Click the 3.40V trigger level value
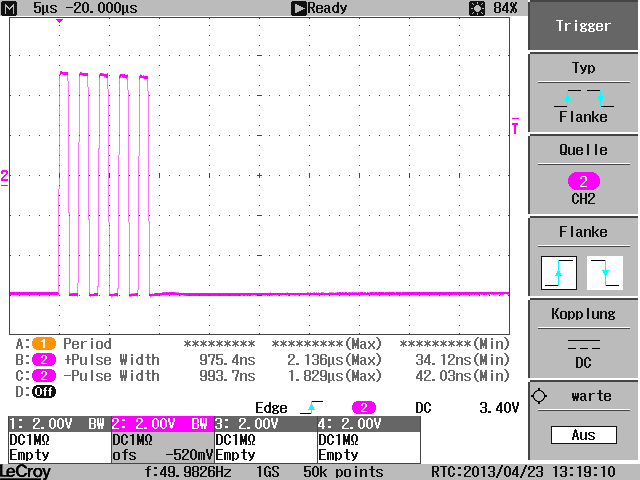640x480 pixels. coord(499,408)
